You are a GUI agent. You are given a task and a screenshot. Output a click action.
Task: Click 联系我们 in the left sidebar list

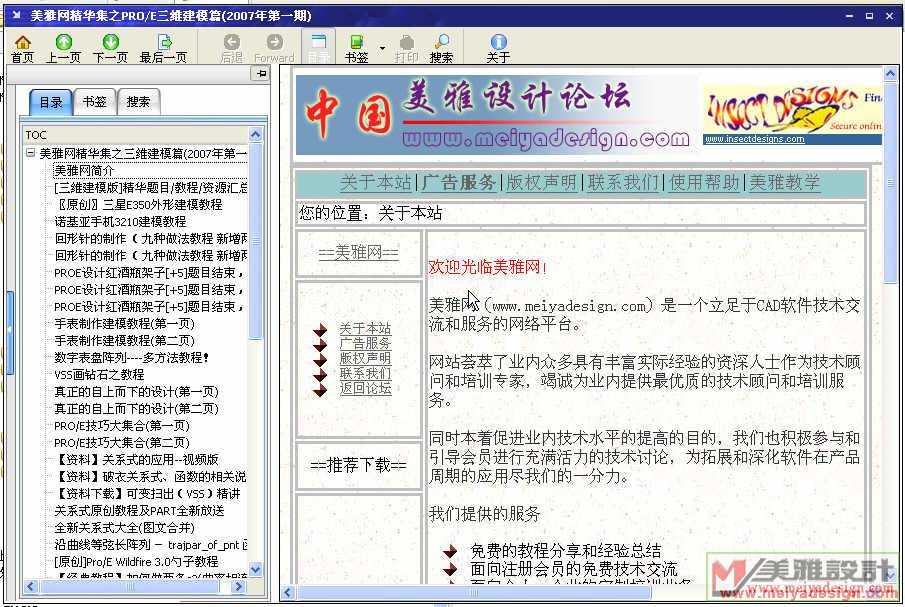(x=365, y=373)
